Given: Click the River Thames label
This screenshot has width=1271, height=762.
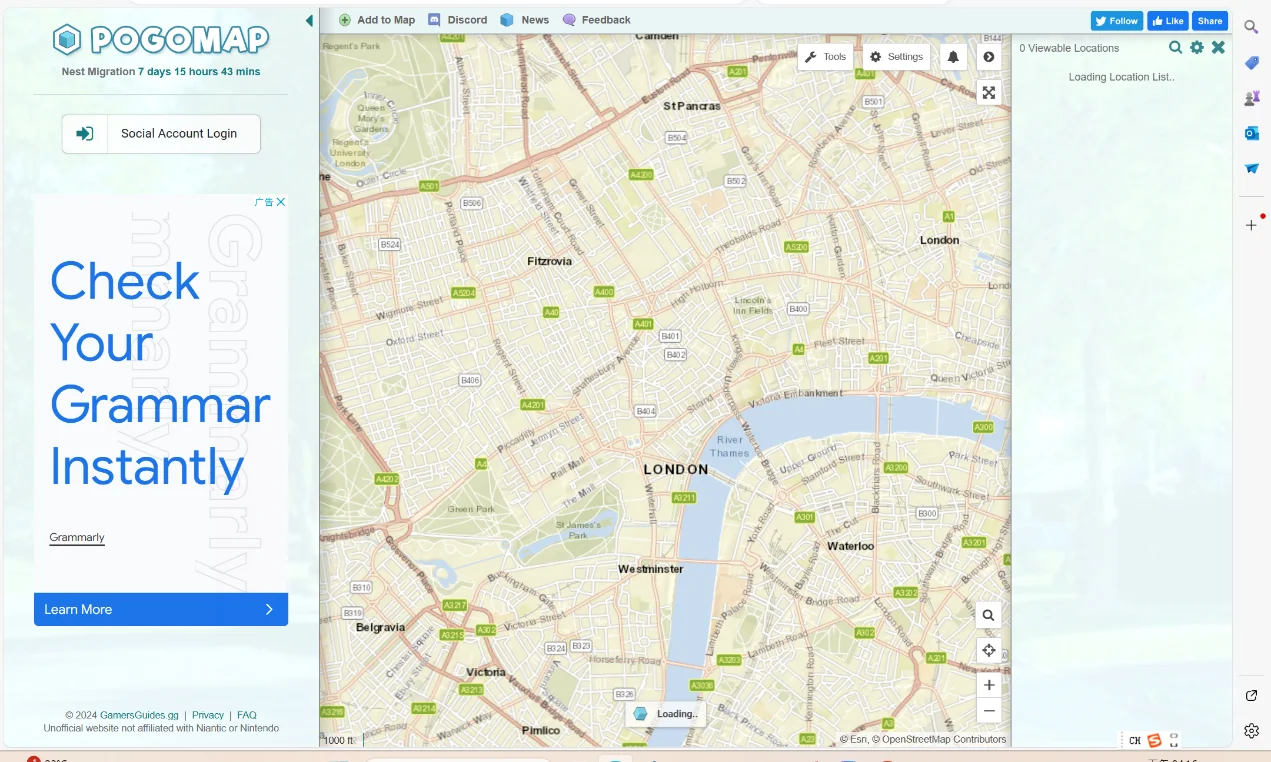Looking at the screenshot, I should pos(730,446).
